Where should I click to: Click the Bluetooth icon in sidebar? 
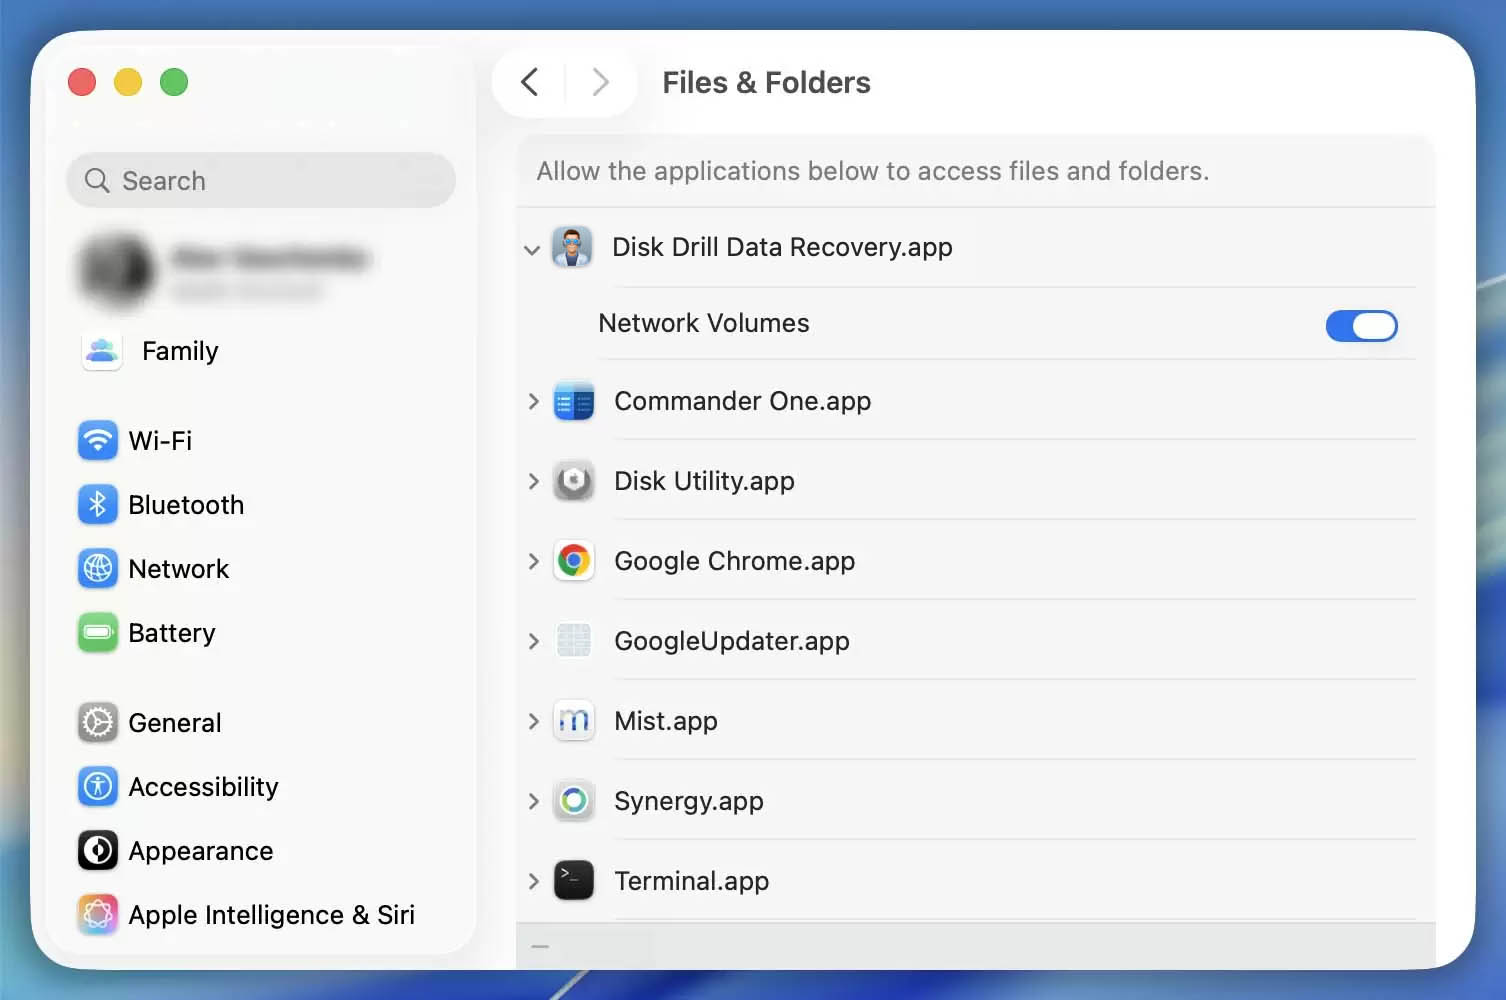(x=98, y=505)
